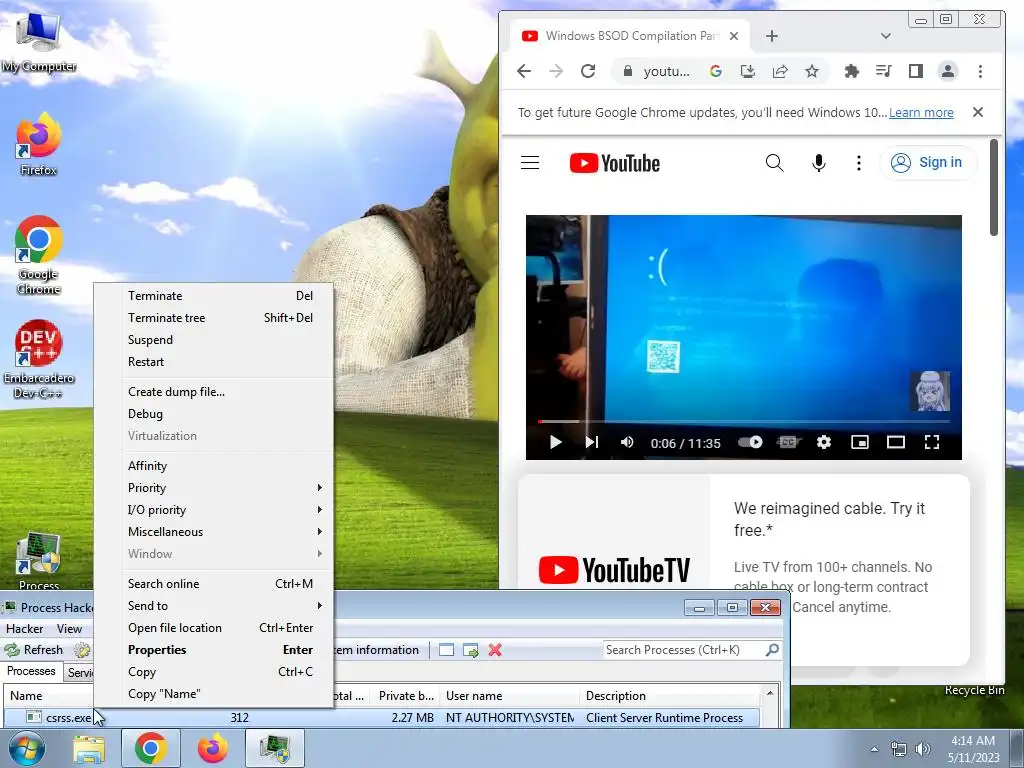Dismiss the Chrome updates infobar

pyautogui.click(x=978, y=112)
